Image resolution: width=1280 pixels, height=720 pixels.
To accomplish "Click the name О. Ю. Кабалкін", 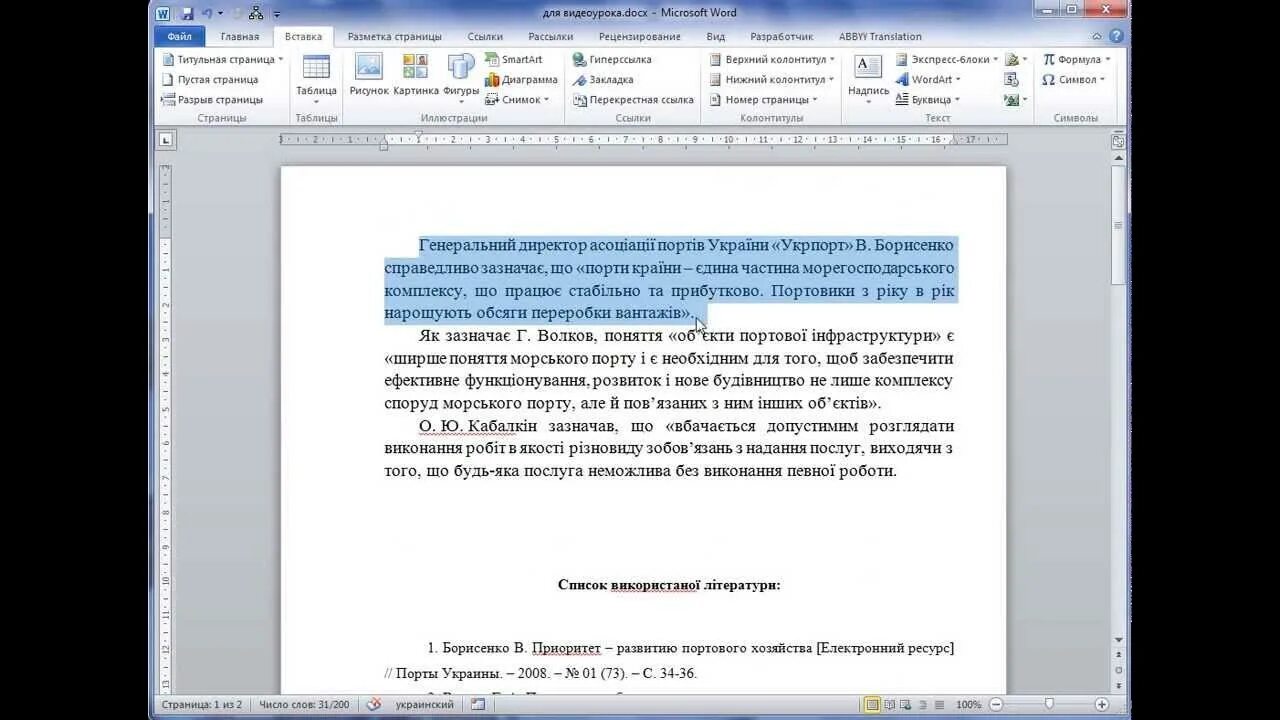I will tap(478, 426).
